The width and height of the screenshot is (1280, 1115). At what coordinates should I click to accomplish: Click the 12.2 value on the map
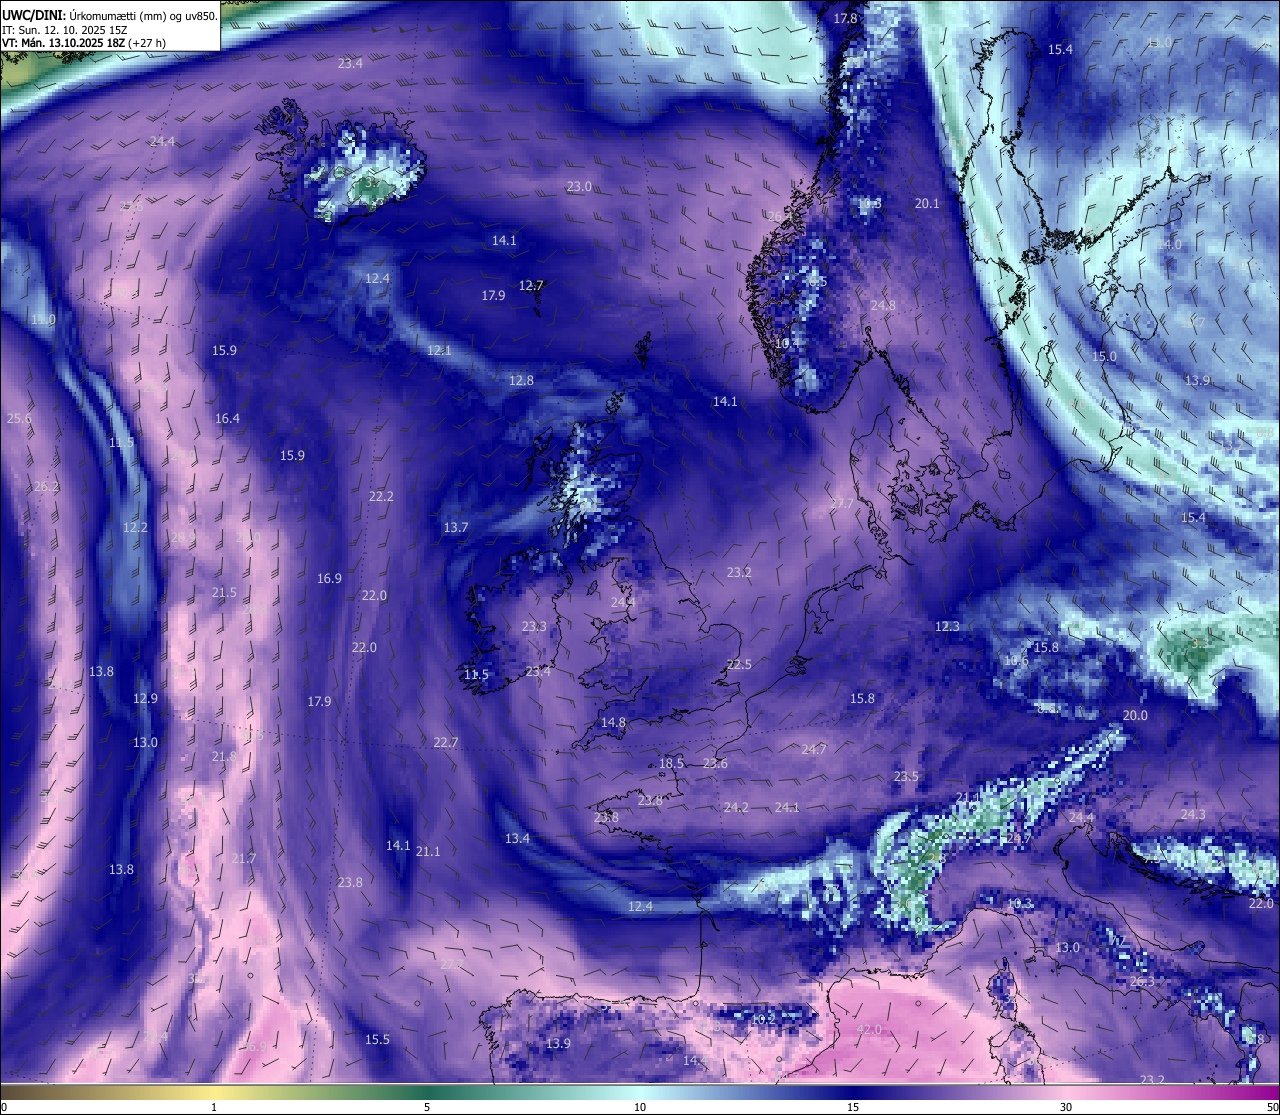click(135, 528)
